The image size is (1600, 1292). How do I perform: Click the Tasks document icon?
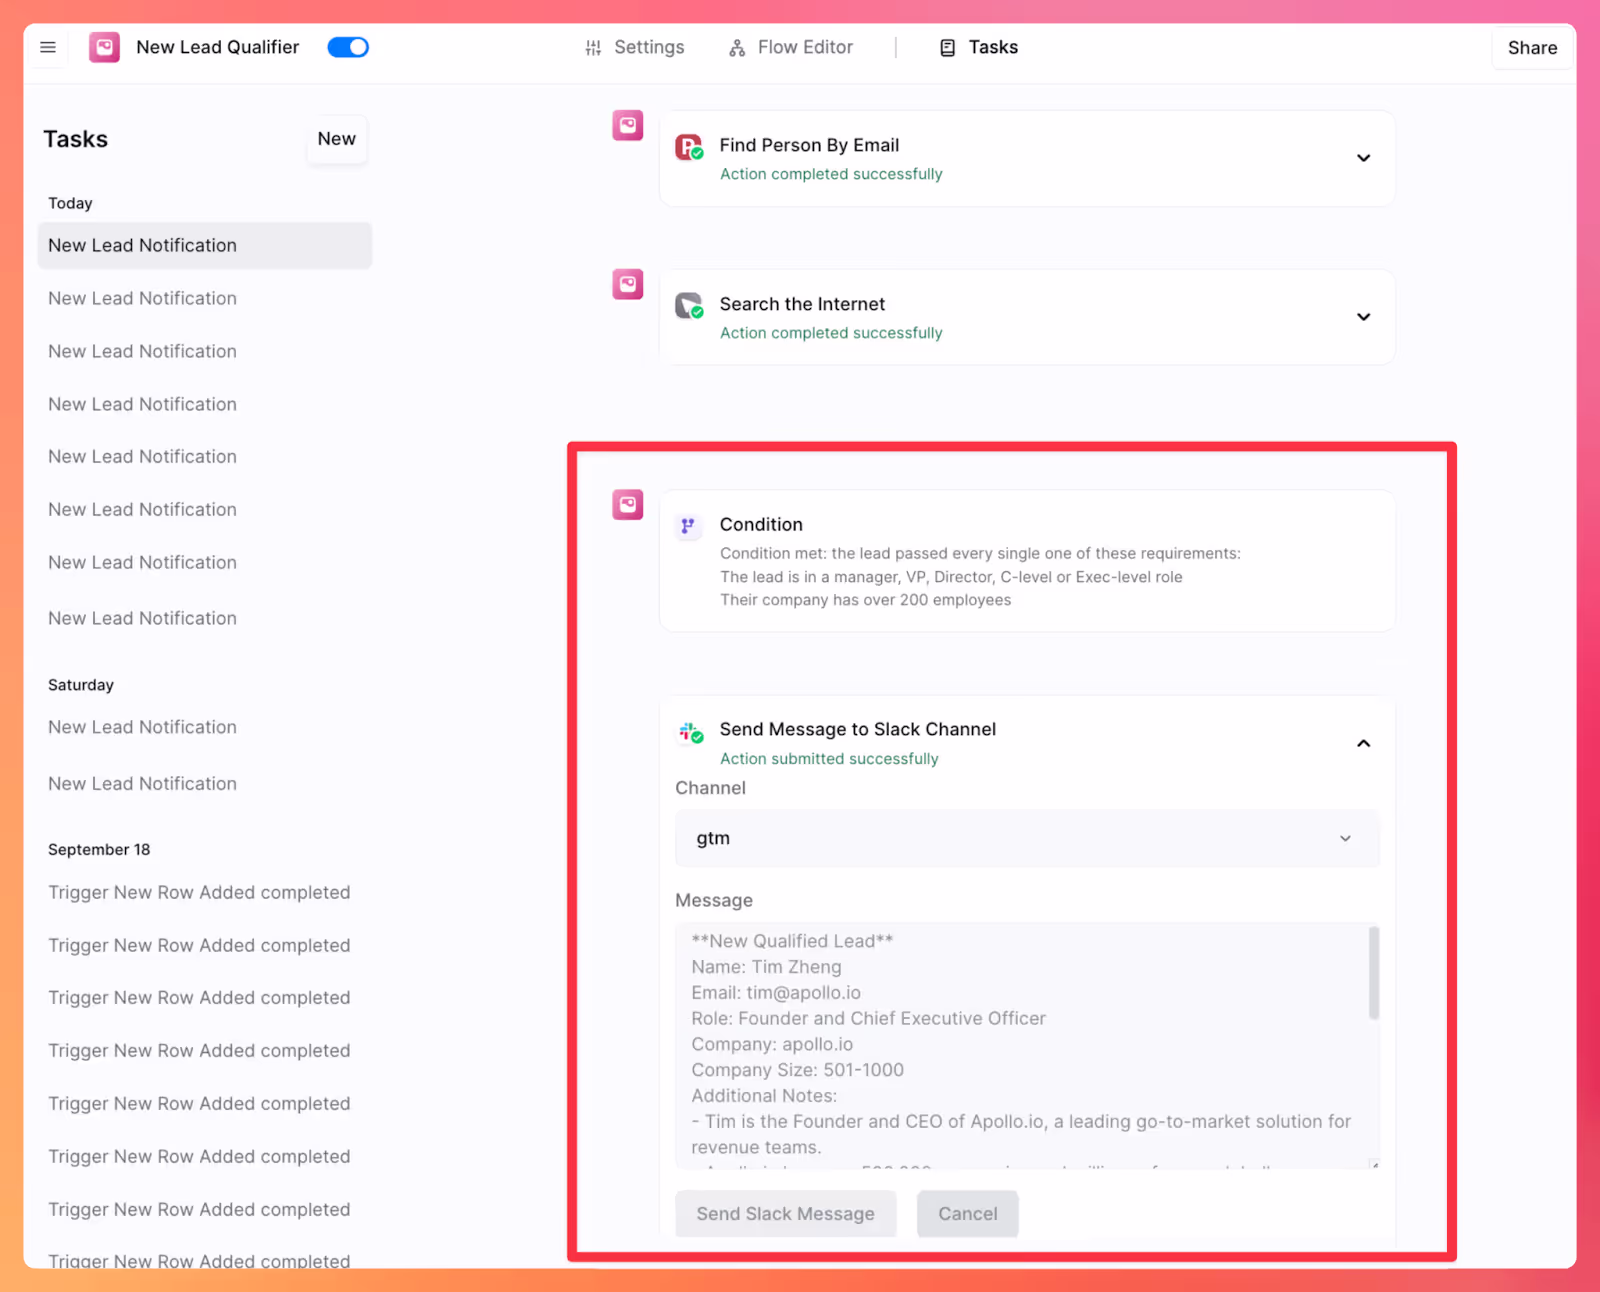(948, 48)
